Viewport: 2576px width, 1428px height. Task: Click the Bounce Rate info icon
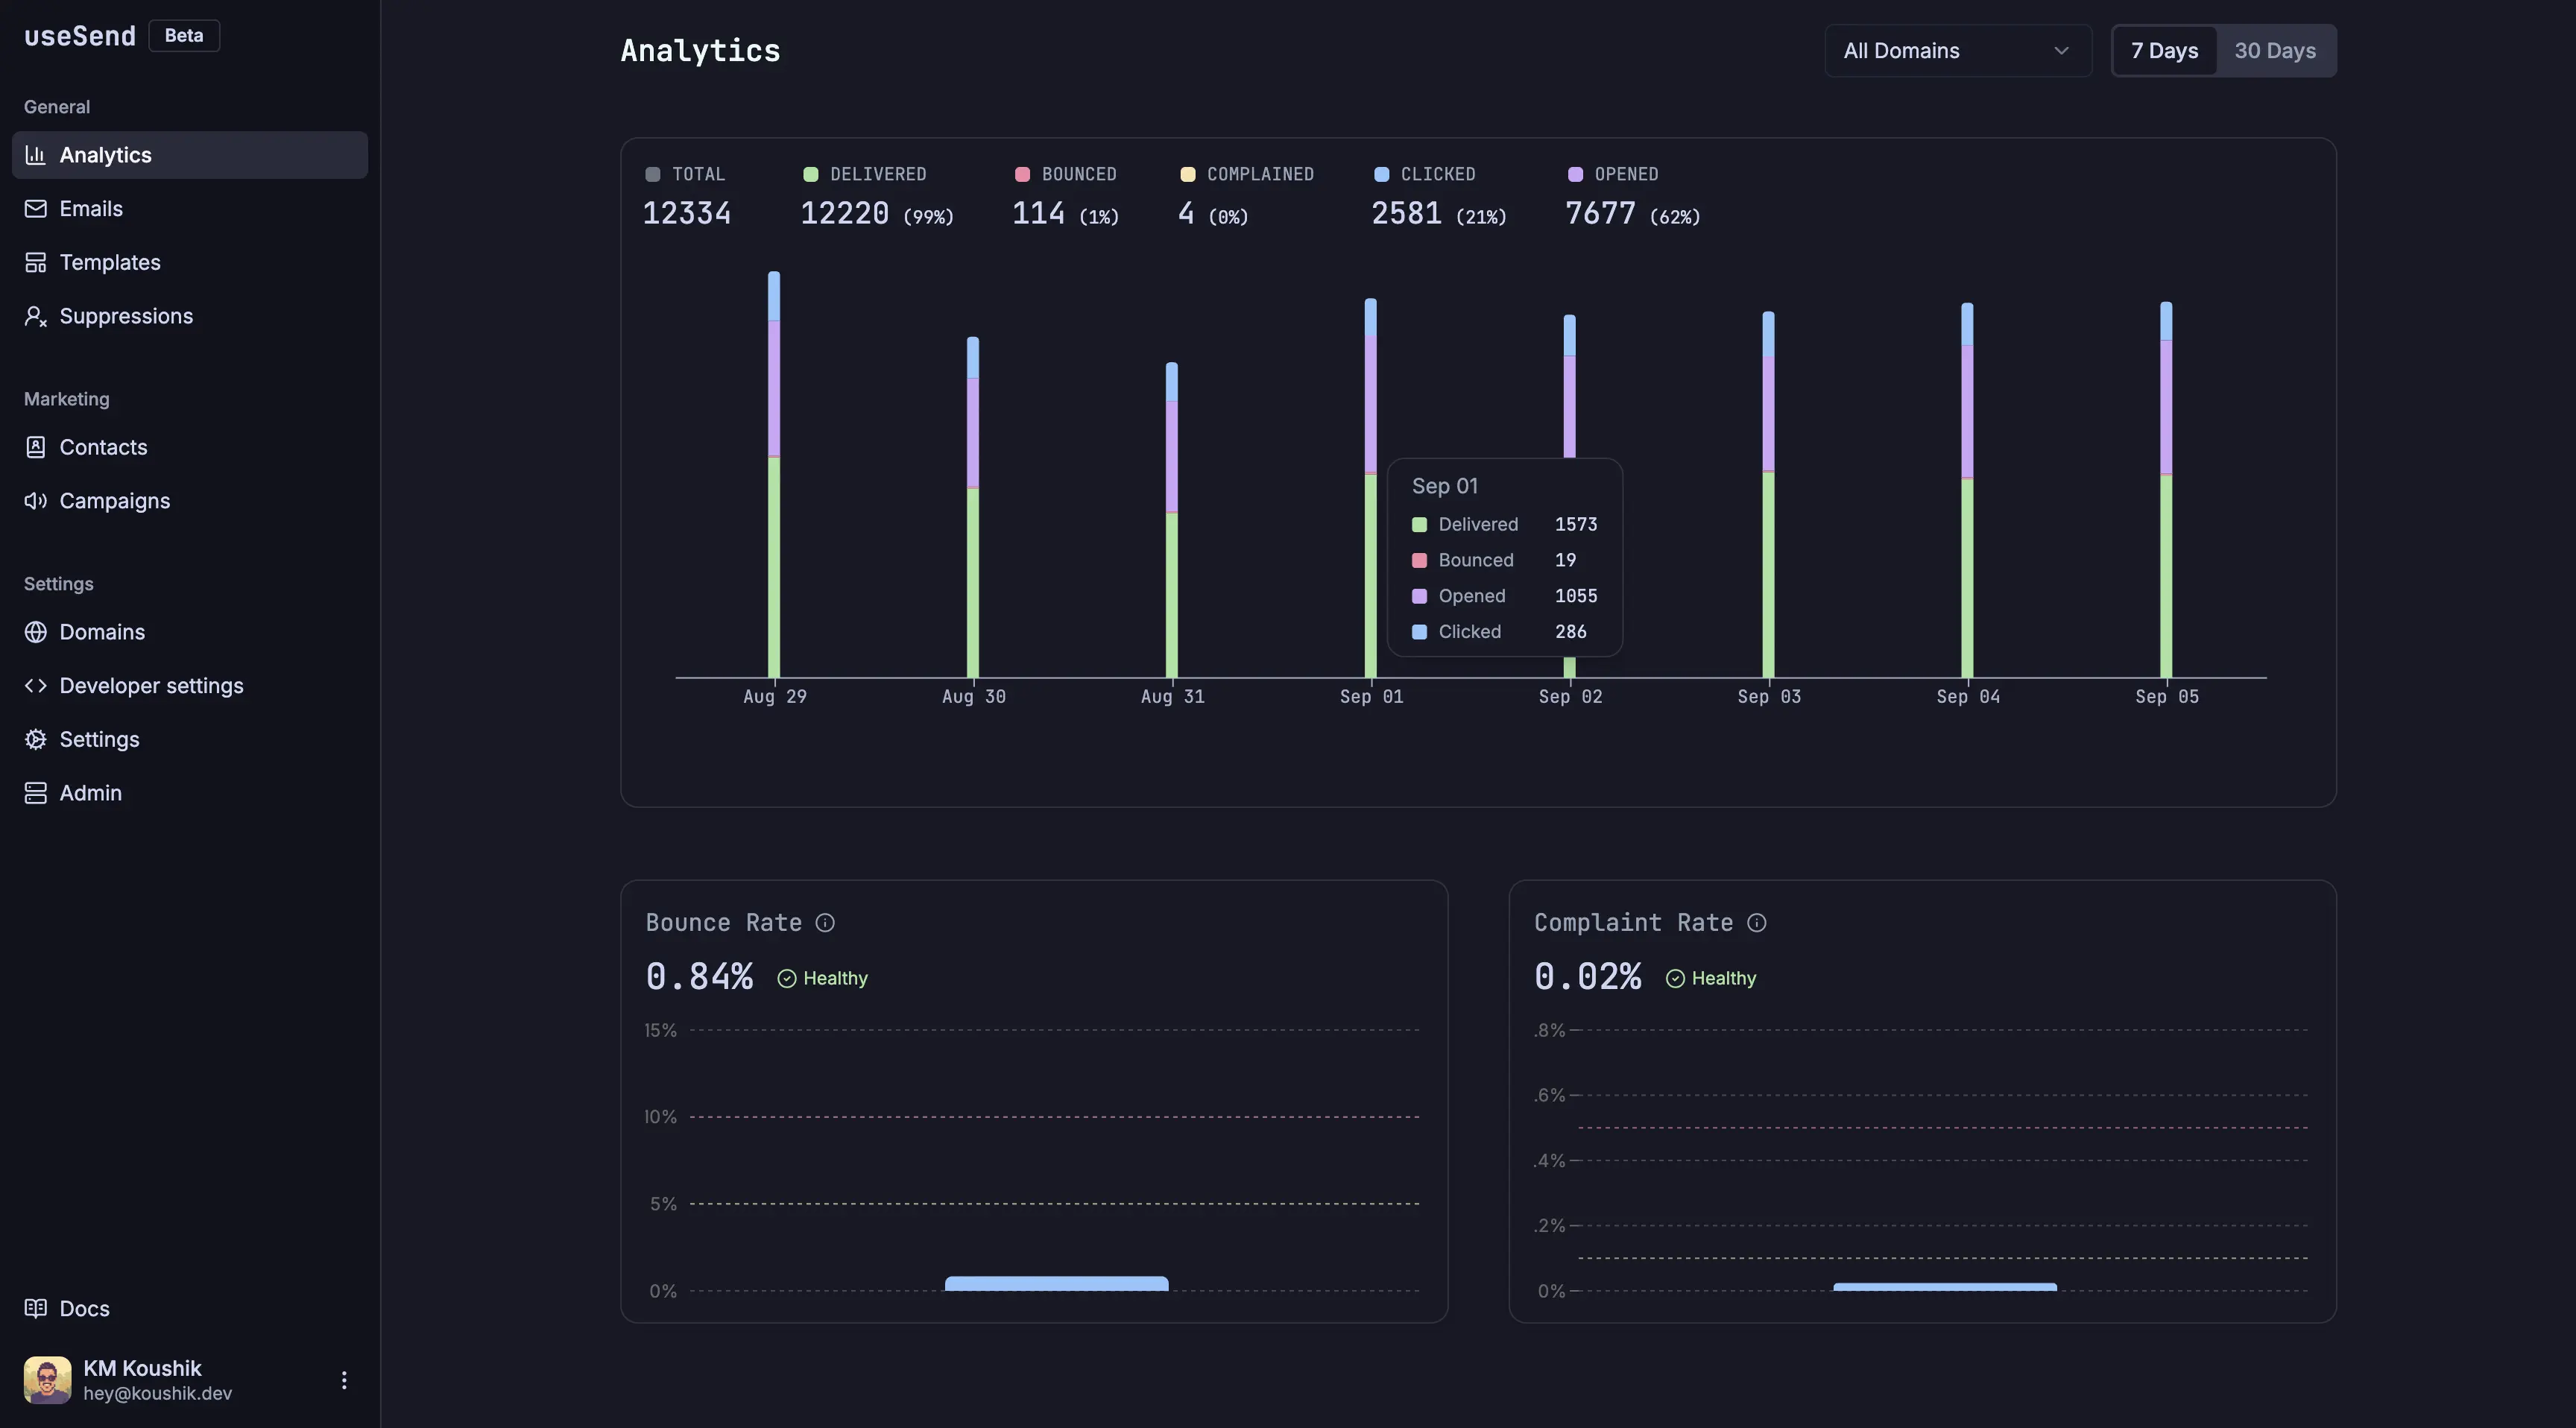[x=825, y=922]
